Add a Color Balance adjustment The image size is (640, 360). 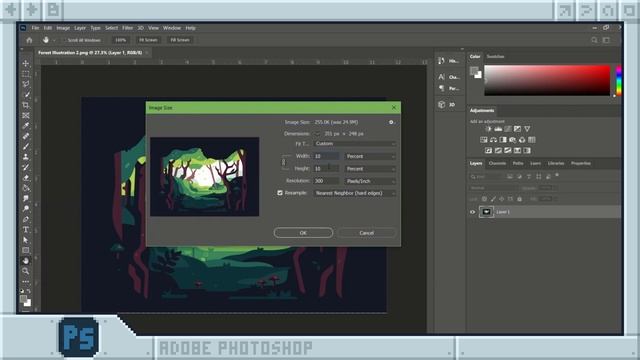pos(493,140)
